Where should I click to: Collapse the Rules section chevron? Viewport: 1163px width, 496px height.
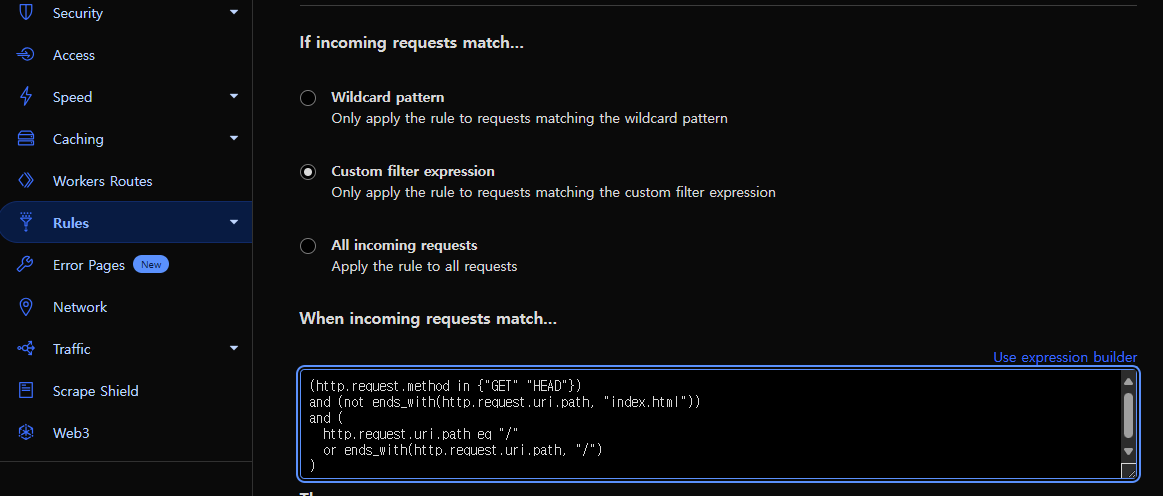234,222
